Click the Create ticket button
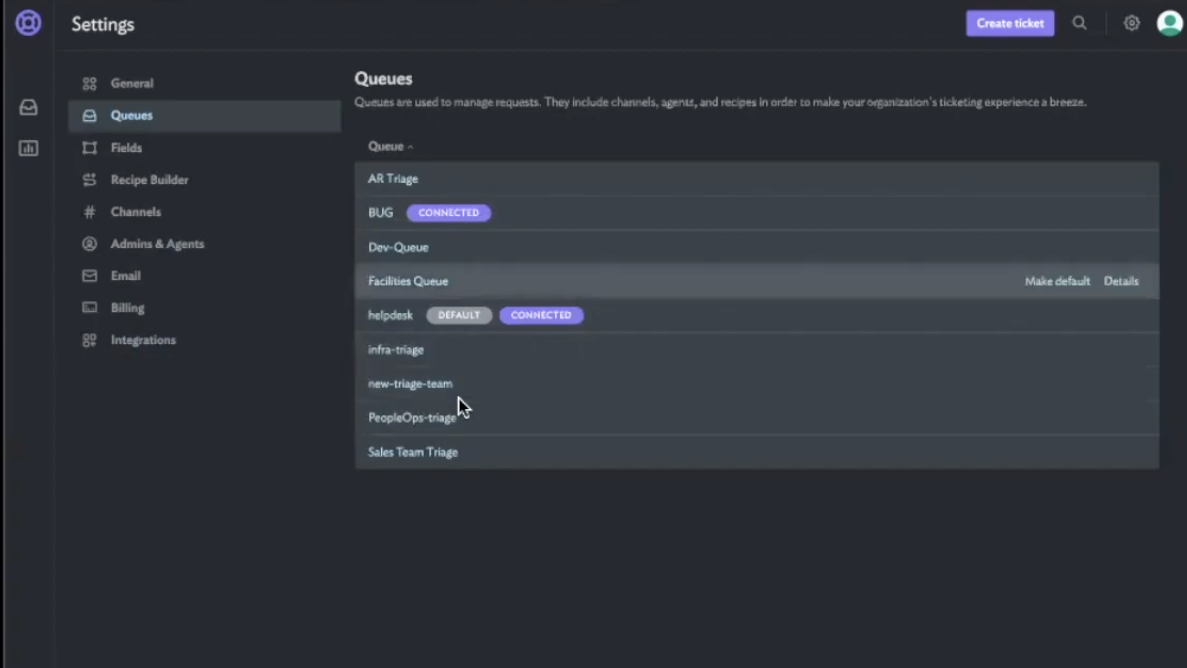This screenshot has height=668, width=1187. [x=1009, y=23]
